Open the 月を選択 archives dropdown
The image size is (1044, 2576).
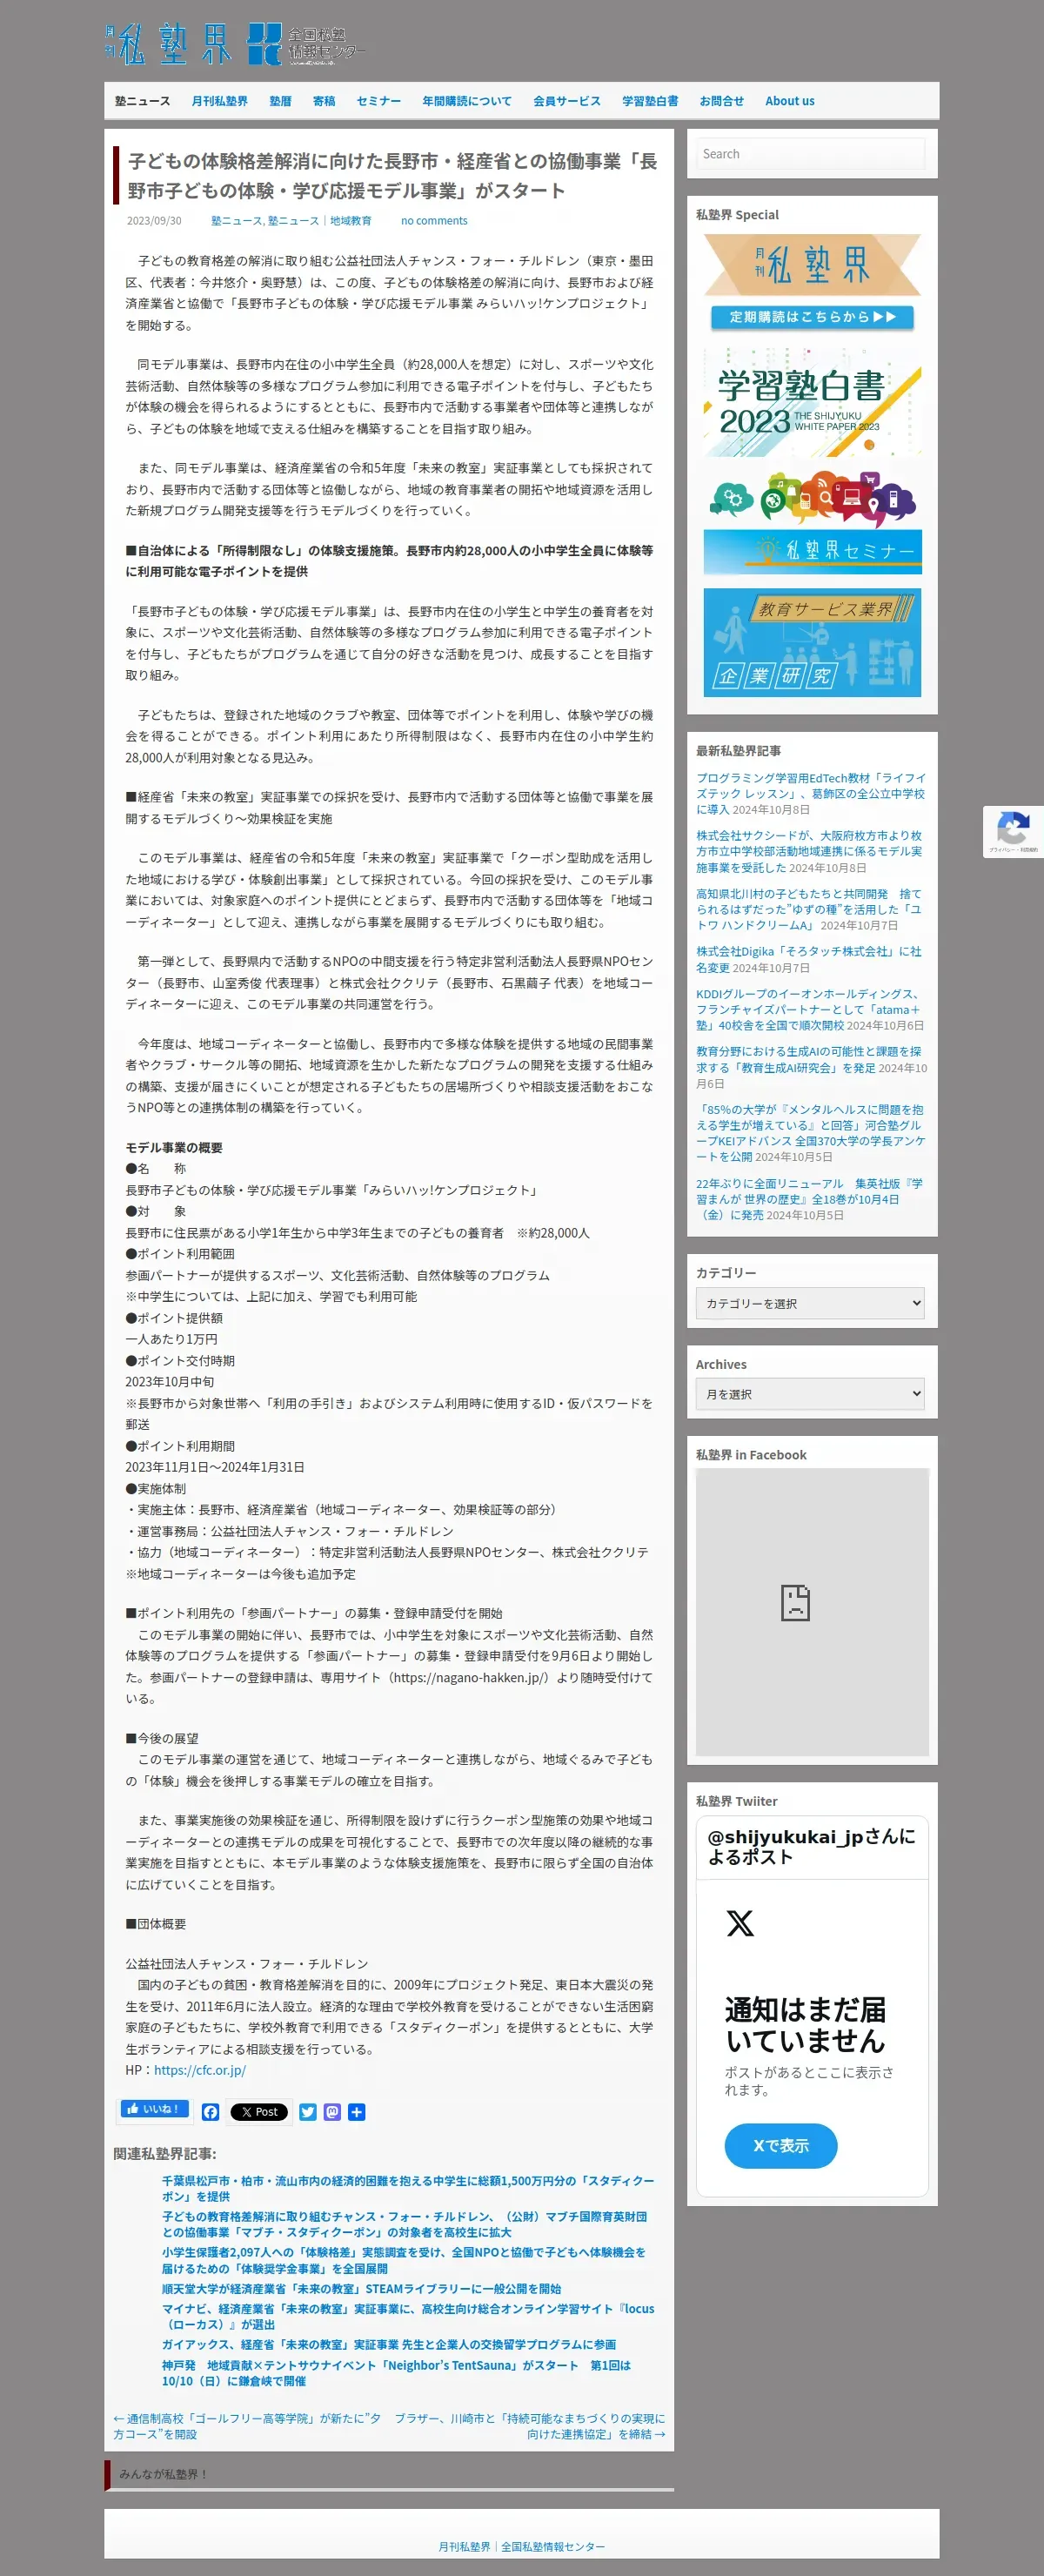810,1393
